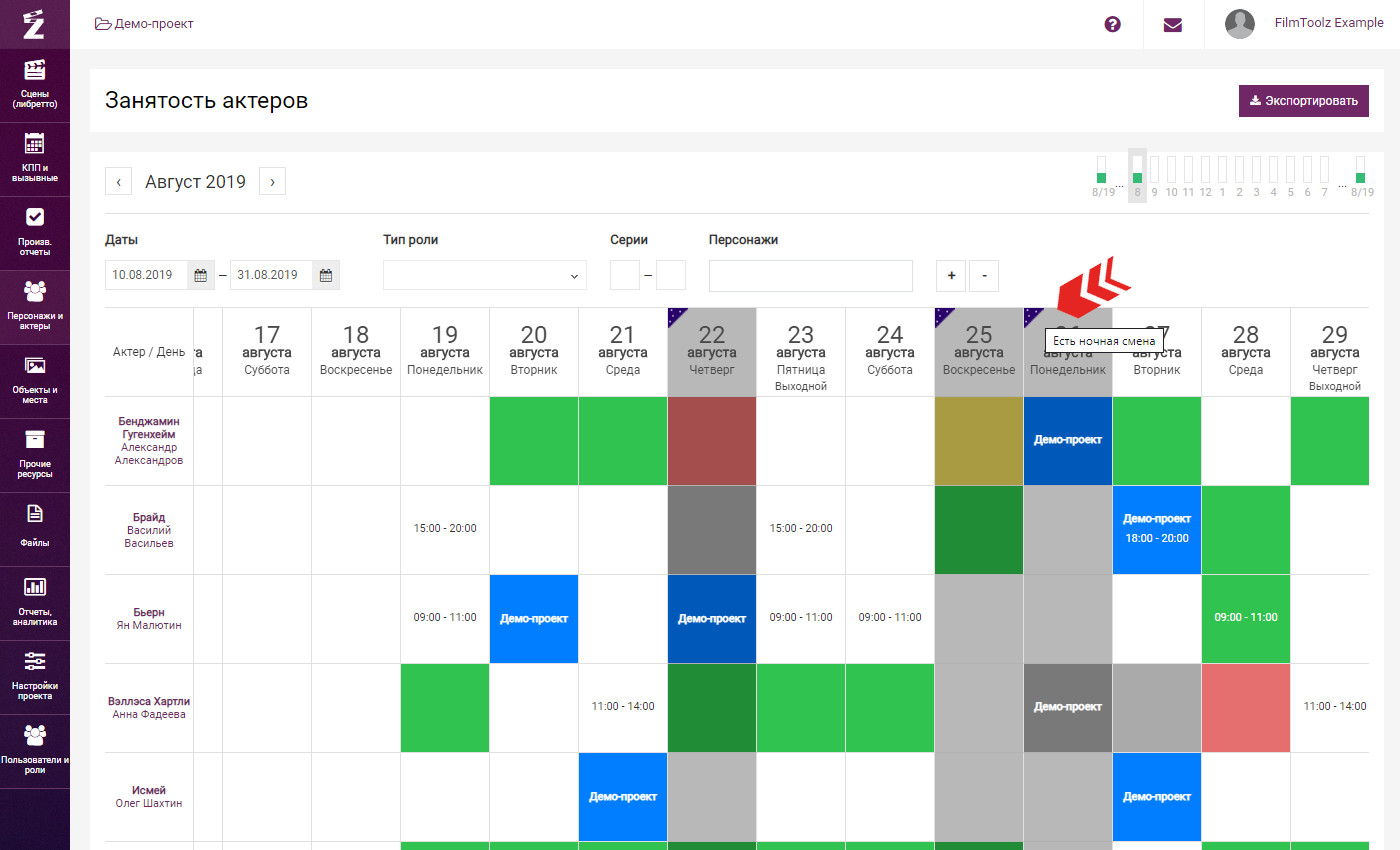Expand the Тип роли dropdown
This screenshot has height=850, width=1400.
coord(485,275)
